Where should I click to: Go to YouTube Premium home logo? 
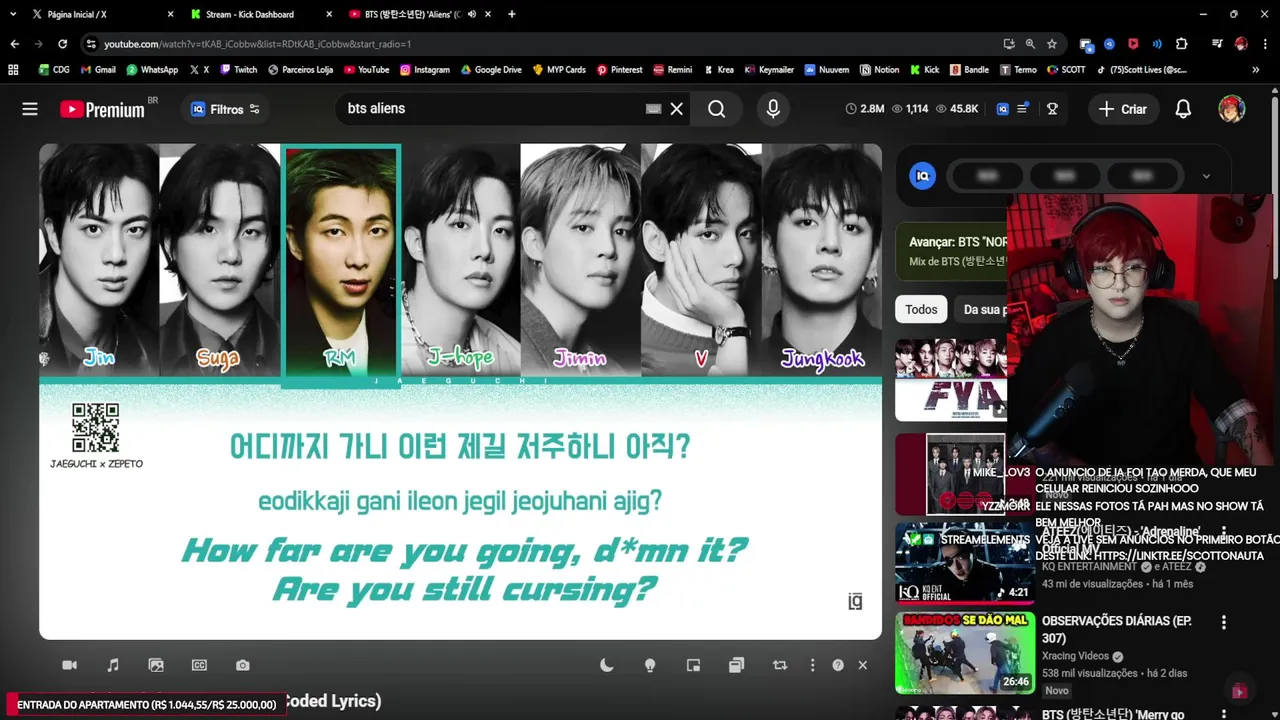[x=103, y=109]
